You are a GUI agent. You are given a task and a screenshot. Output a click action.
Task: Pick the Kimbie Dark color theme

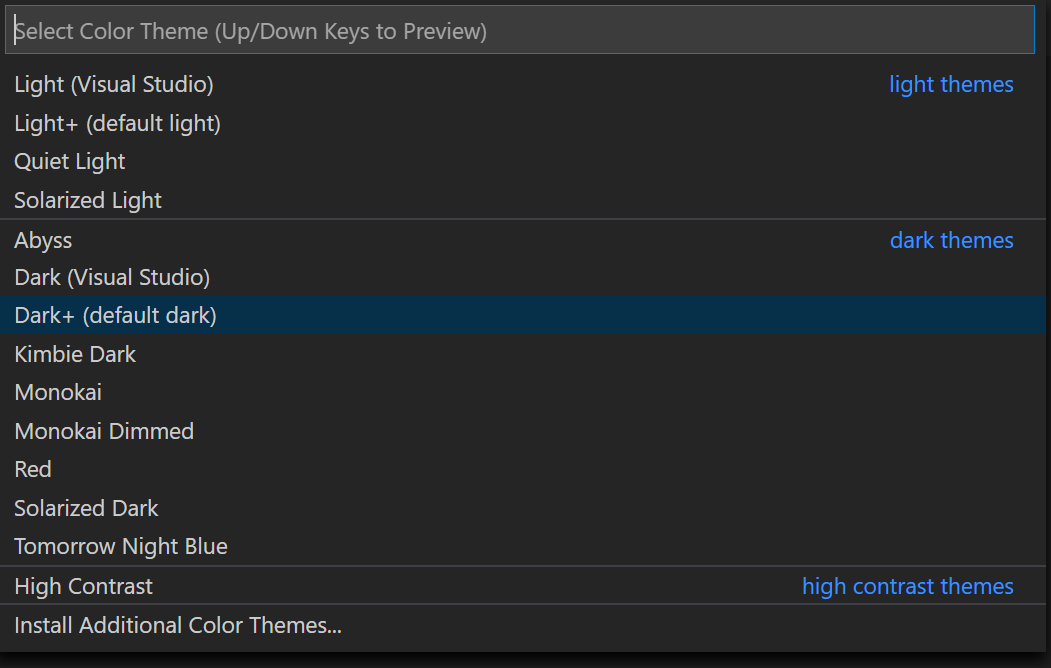click(x=74, y=354)
